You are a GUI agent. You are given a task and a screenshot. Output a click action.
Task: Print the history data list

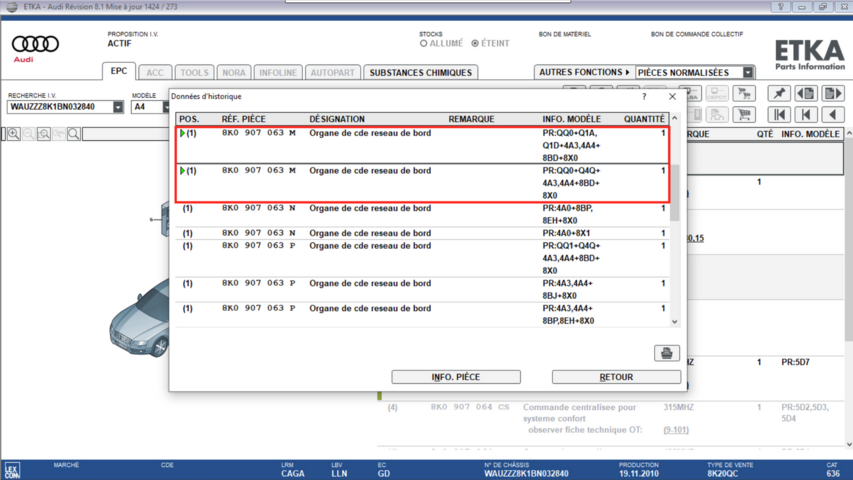tap(666, 353)
